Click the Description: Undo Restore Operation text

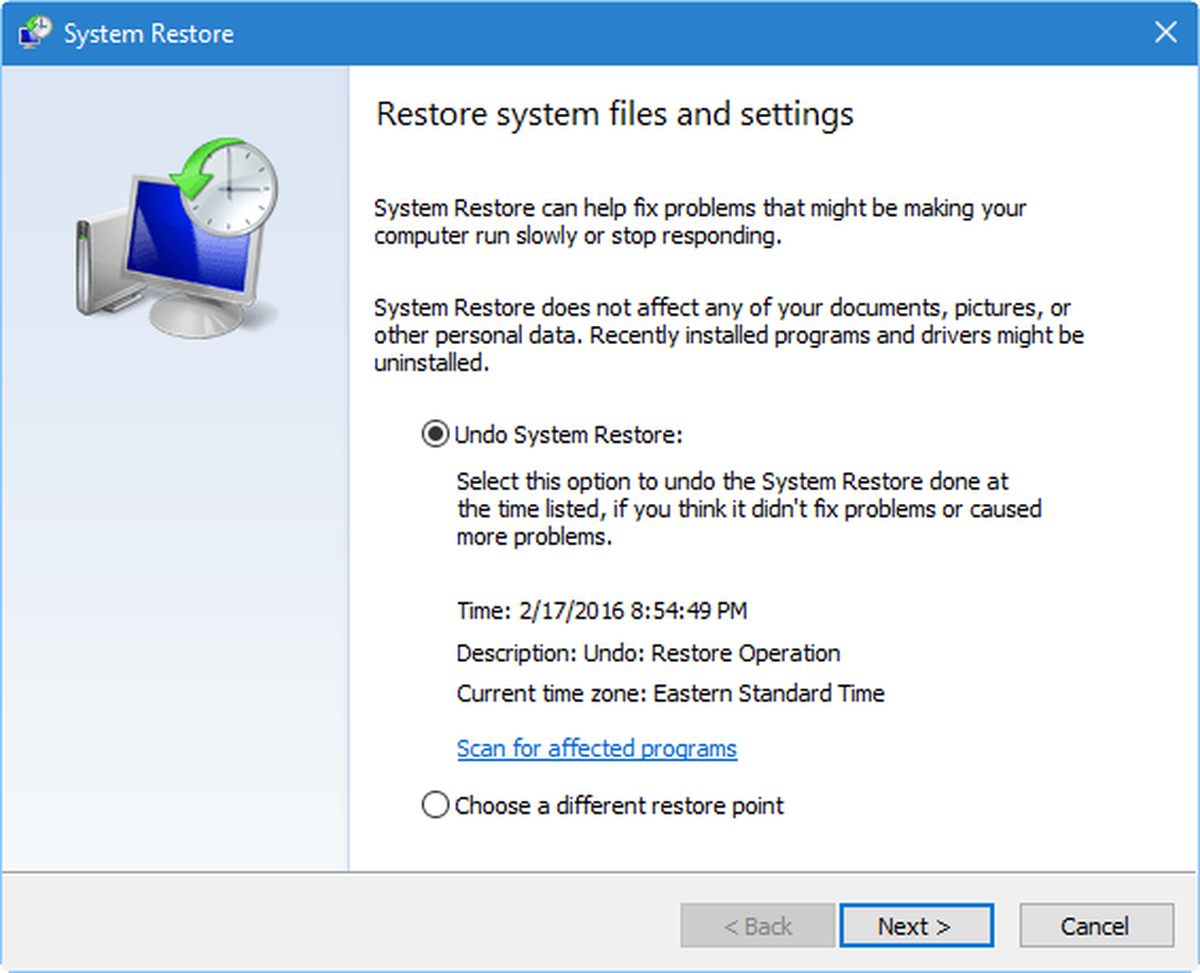pyautogui.click(x=648, y=653)
